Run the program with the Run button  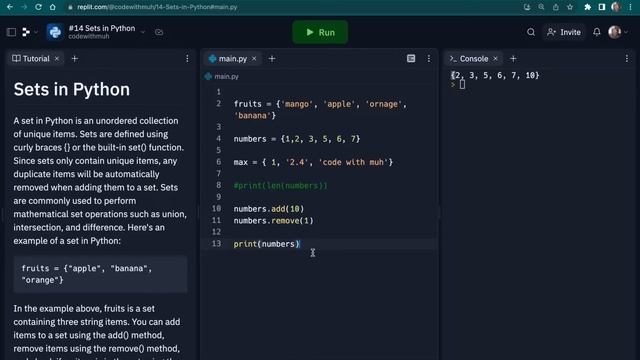(320, 32)
